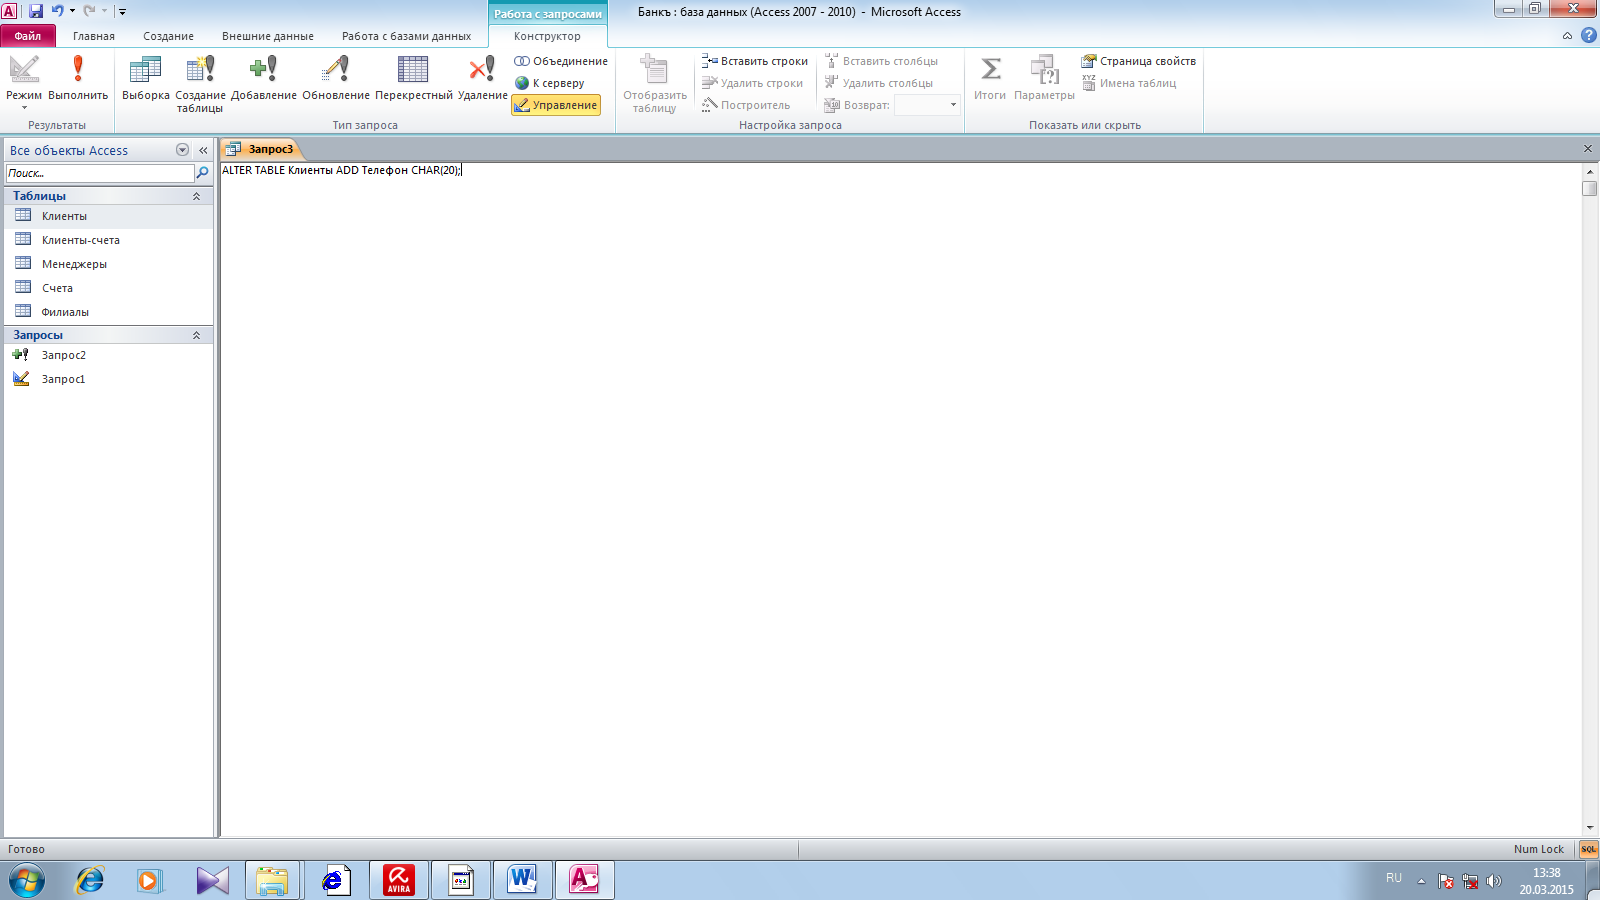Open the Windows Start menu

coord(27,881)
